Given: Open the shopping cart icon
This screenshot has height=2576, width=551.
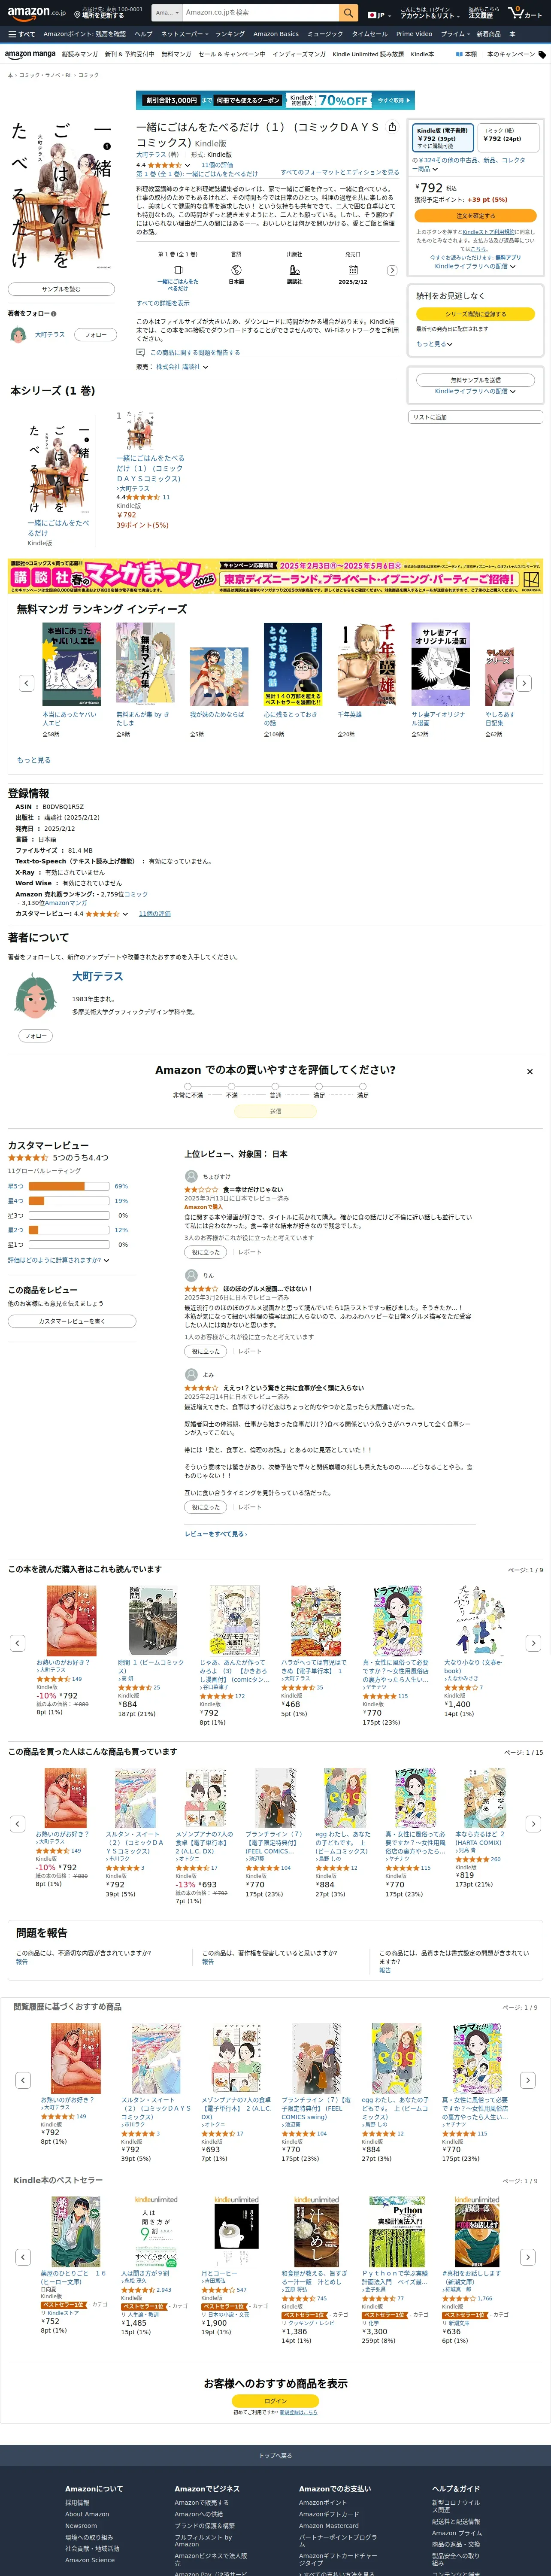Looking at the screenshot, I should 525,13.
